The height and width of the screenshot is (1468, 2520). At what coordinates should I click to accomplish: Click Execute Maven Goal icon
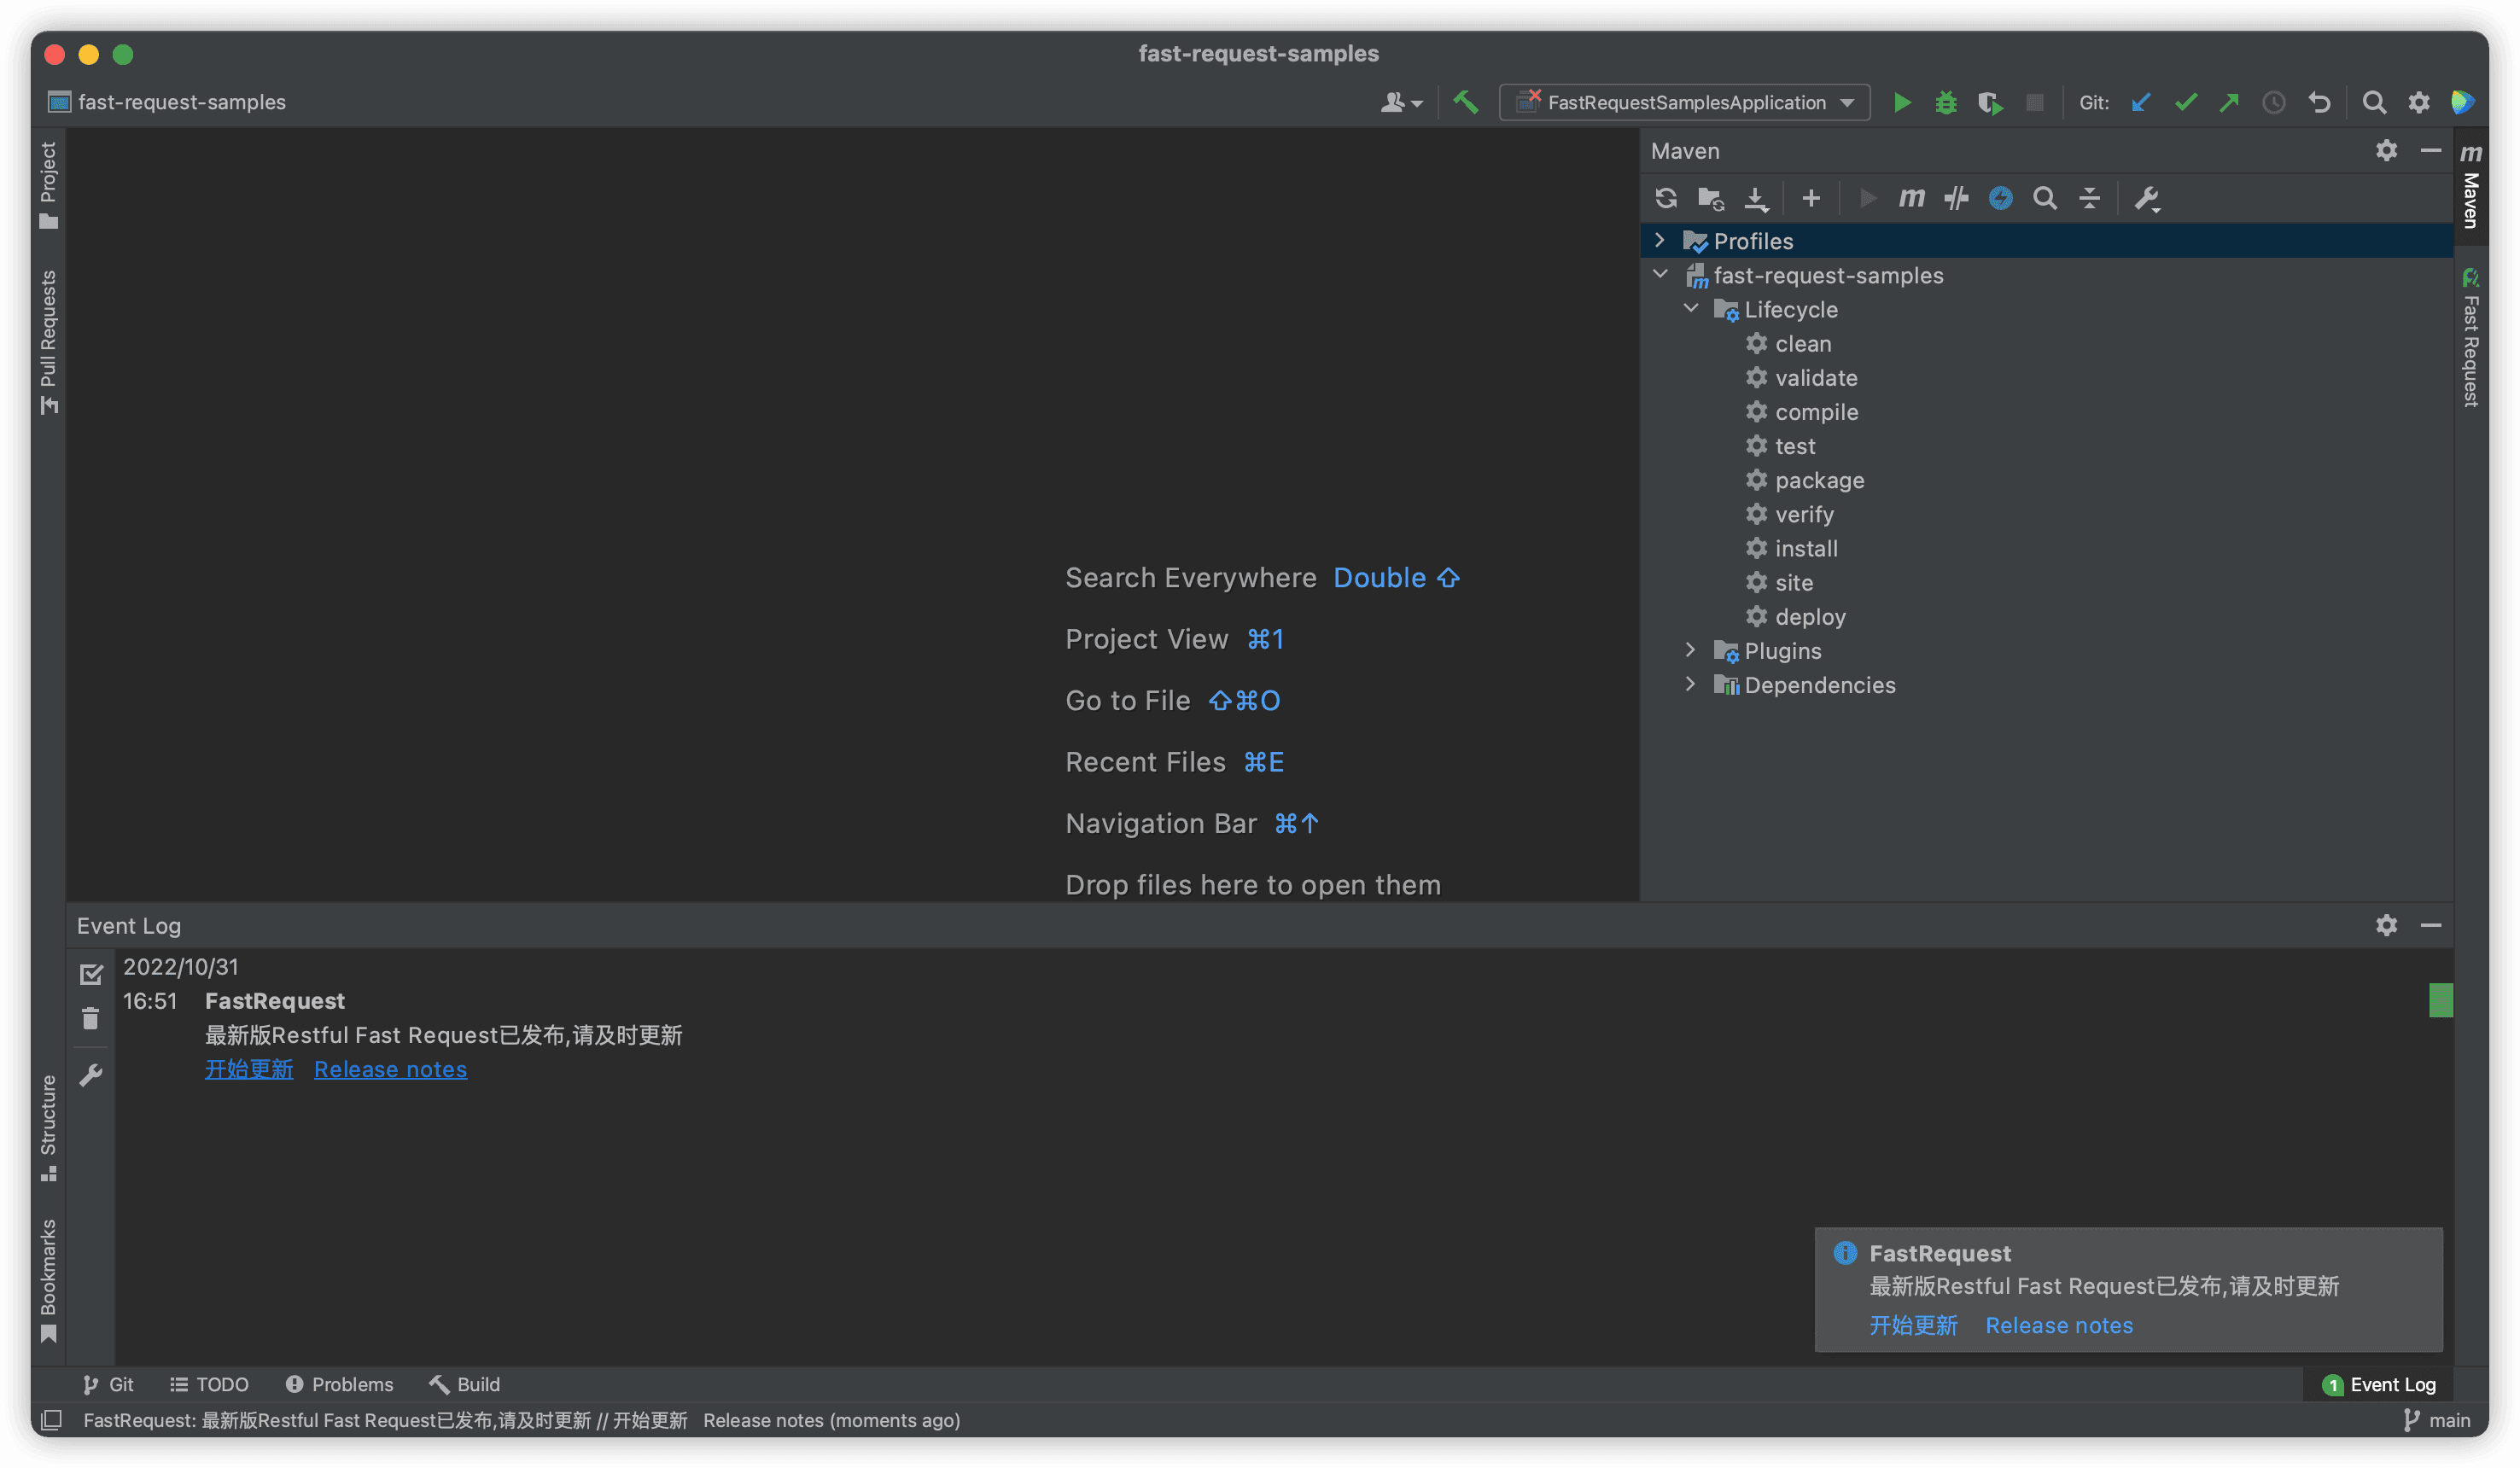(x=1911, y=198)
